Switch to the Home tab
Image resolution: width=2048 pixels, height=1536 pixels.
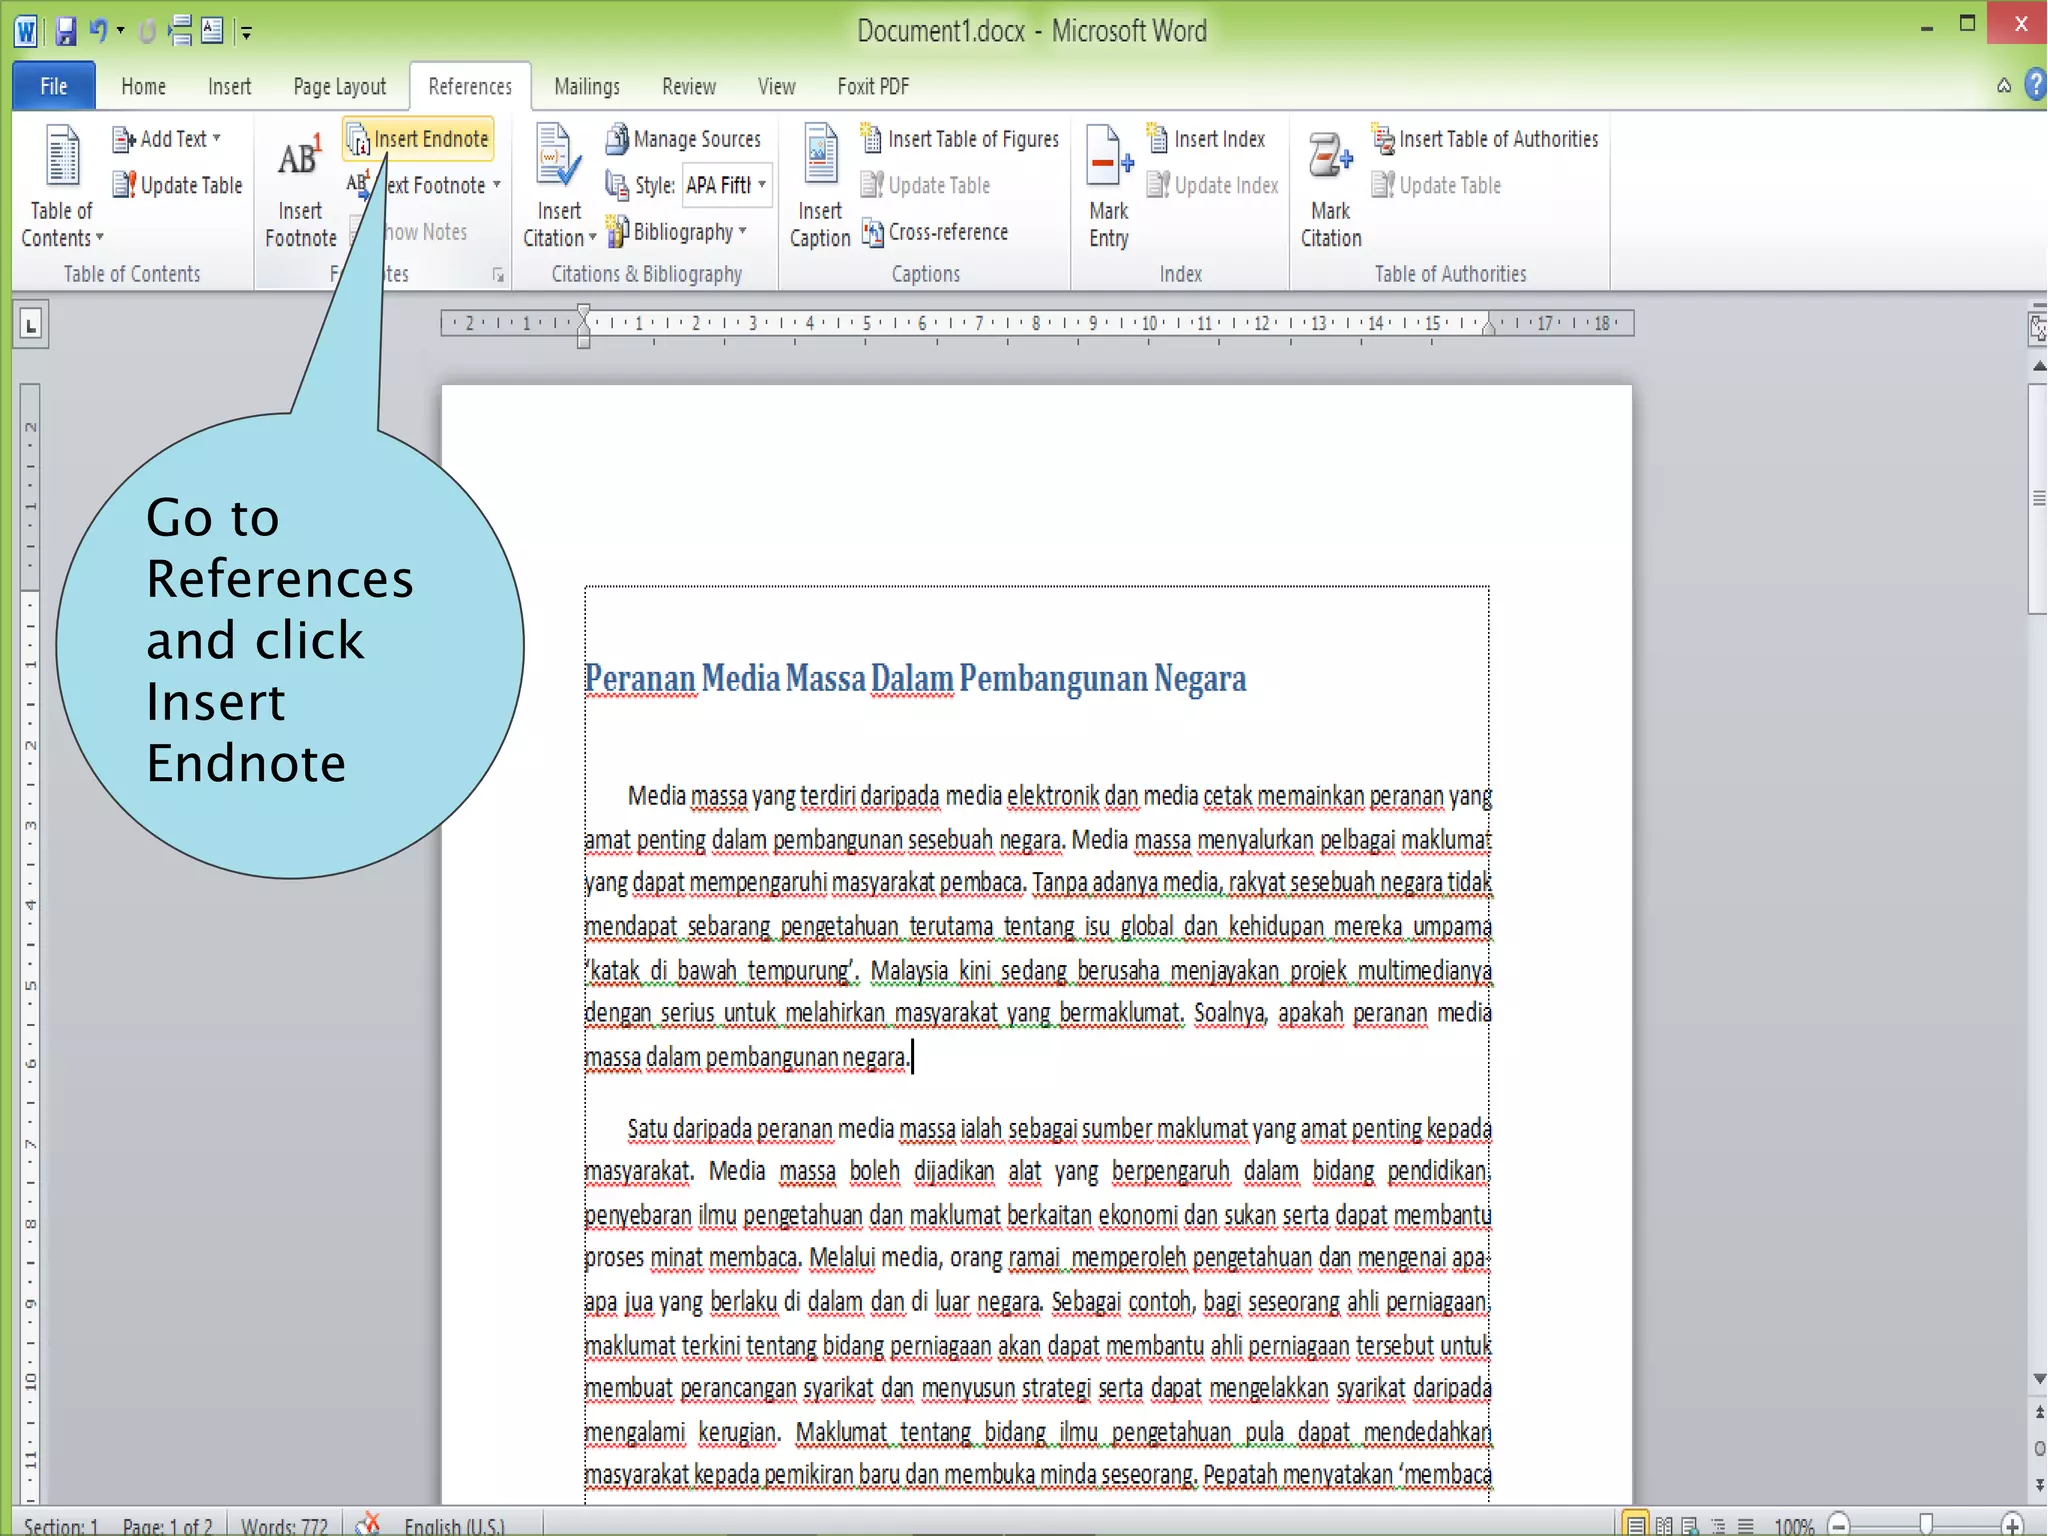click(143, 86)
